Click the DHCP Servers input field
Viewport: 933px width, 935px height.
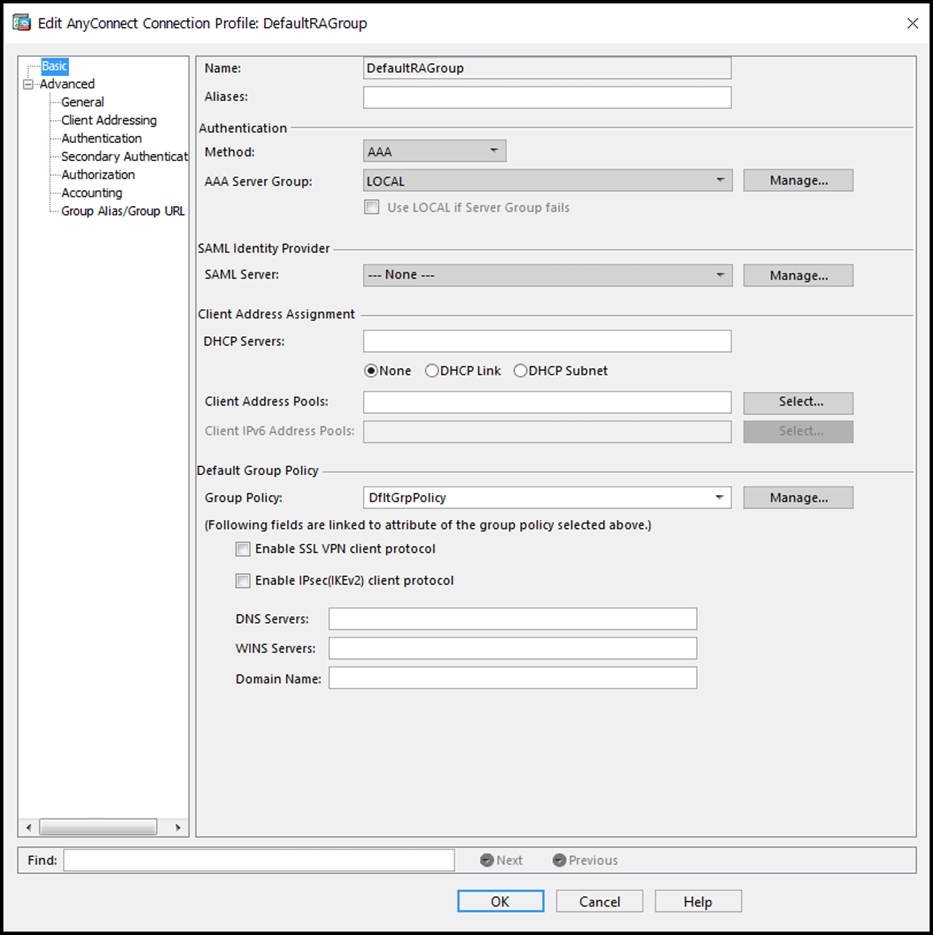[547, 341]
